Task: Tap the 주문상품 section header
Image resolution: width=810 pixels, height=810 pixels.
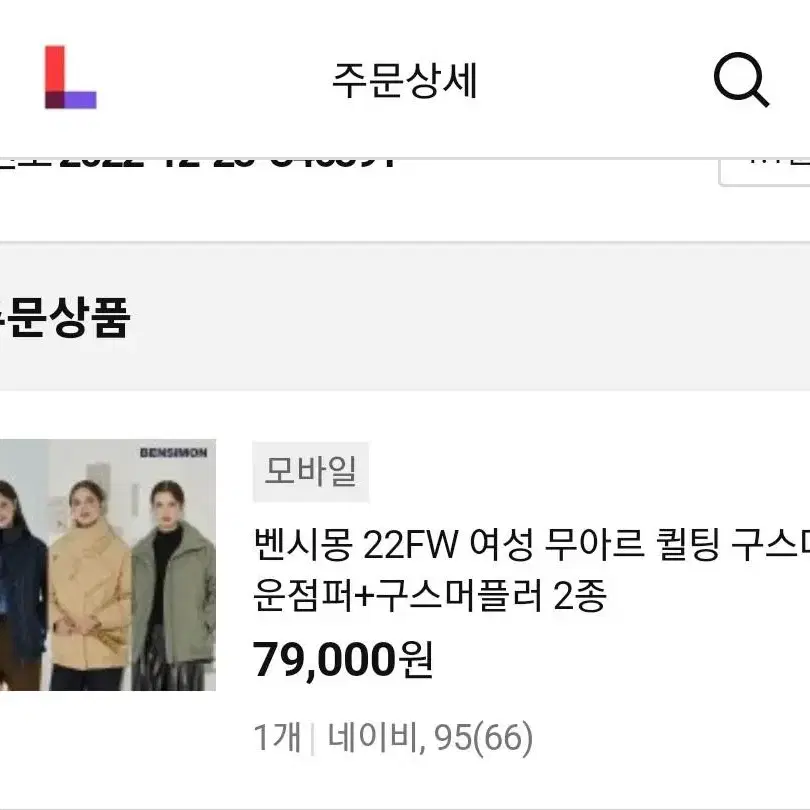Action: click(x=64, y=317)
